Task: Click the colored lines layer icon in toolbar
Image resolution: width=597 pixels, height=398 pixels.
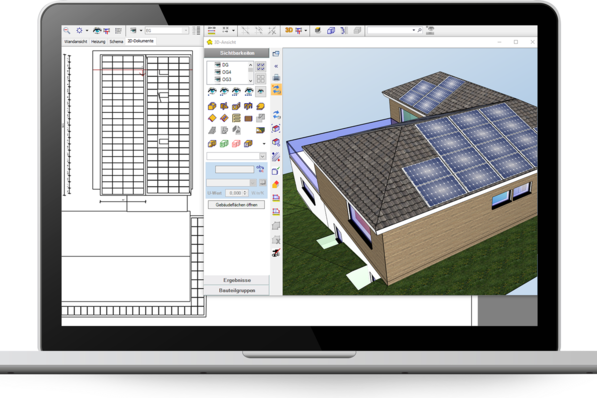Action: click(x=212, y=30)
